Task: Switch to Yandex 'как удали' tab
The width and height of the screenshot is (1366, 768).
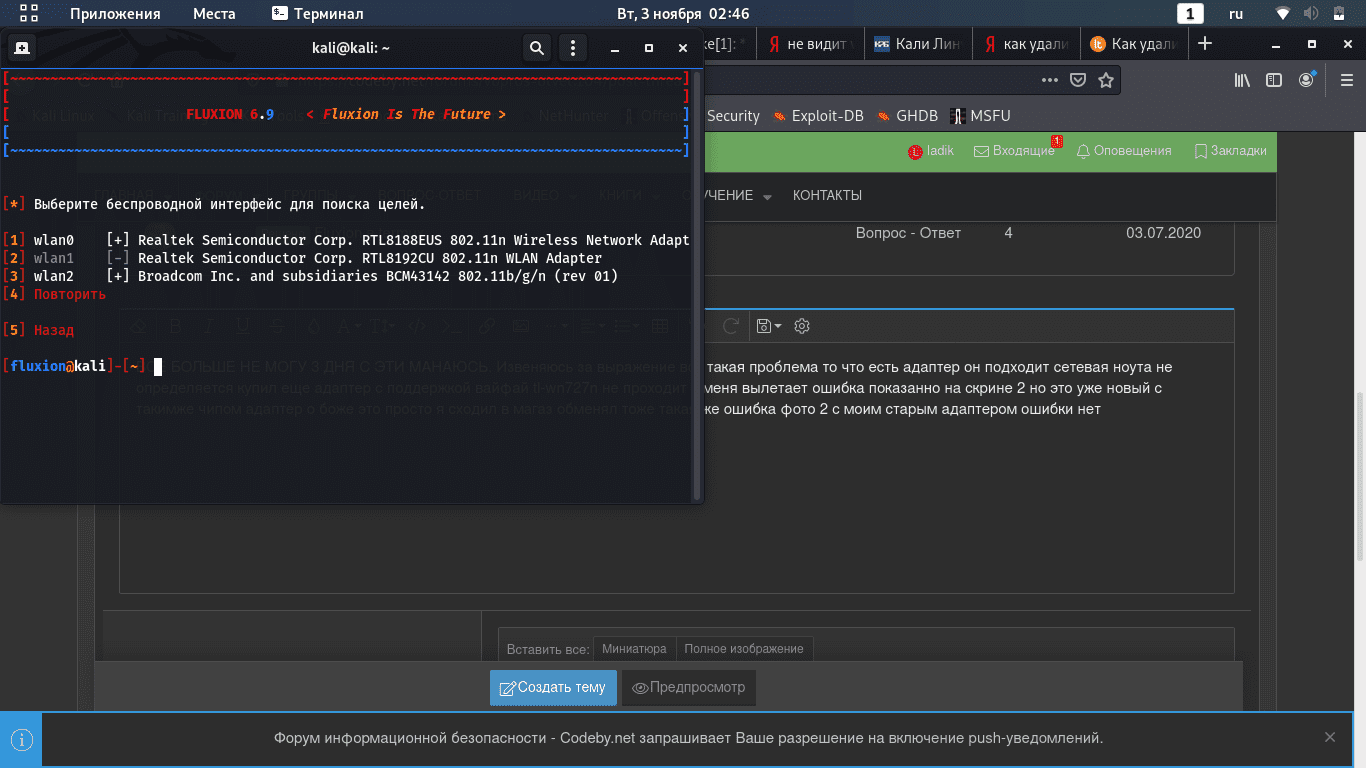Action: (x=1026, y=44)
